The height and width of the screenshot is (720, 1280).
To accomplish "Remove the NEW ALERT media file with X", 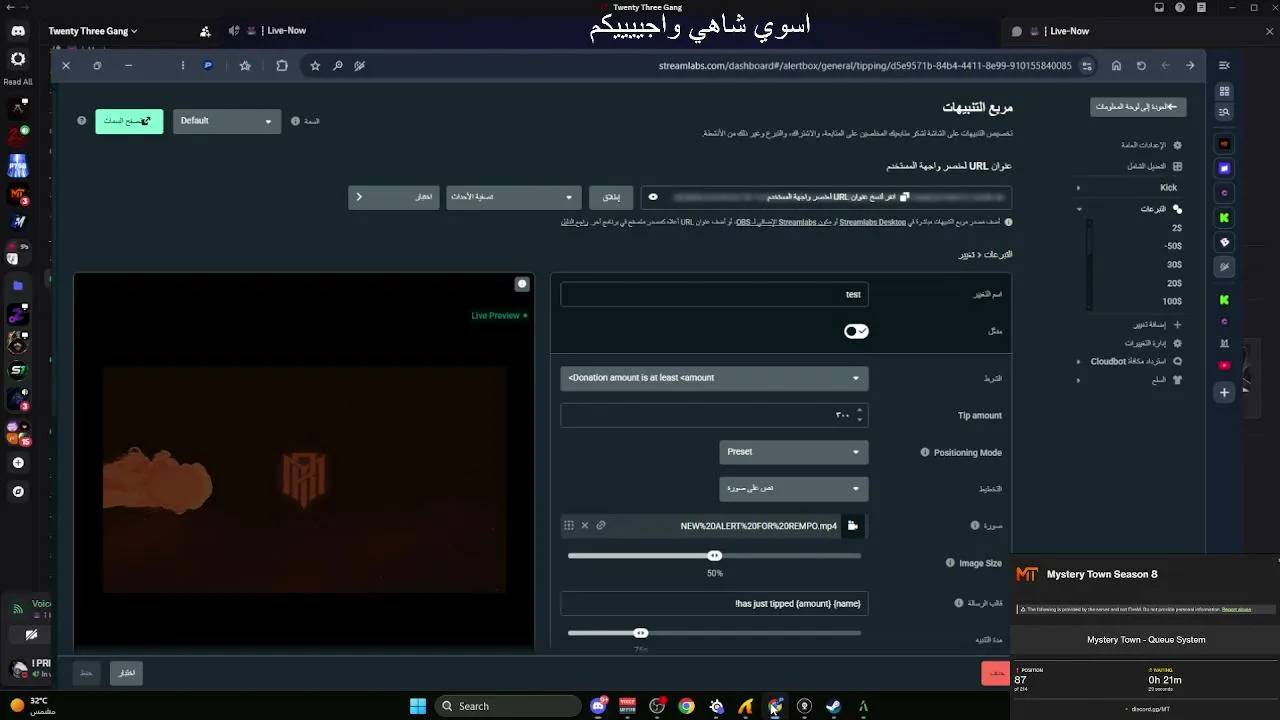I will coord(585,526).
